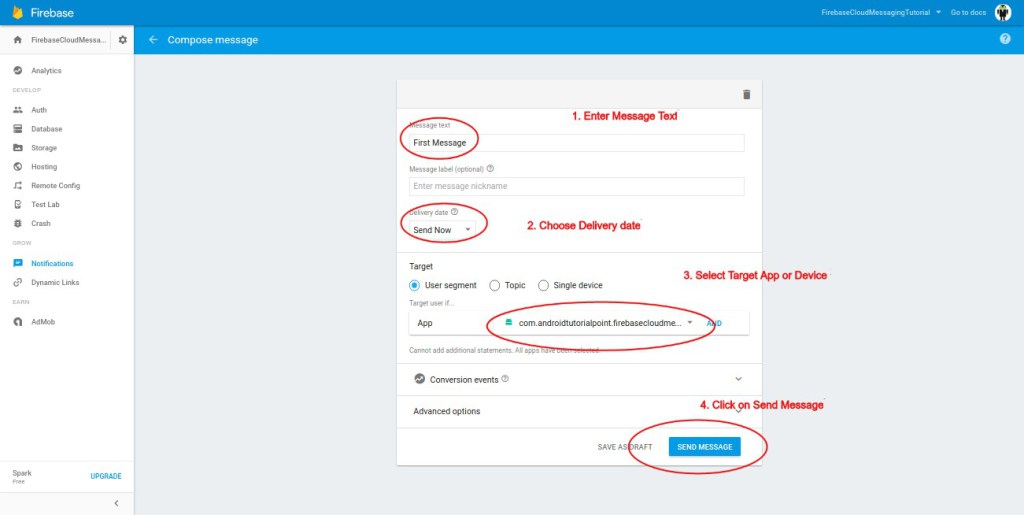Image resolution: width=1024 pixels, height=515 pixels.
Task: Open Crash in the sidebar
Action: [41, 223]
